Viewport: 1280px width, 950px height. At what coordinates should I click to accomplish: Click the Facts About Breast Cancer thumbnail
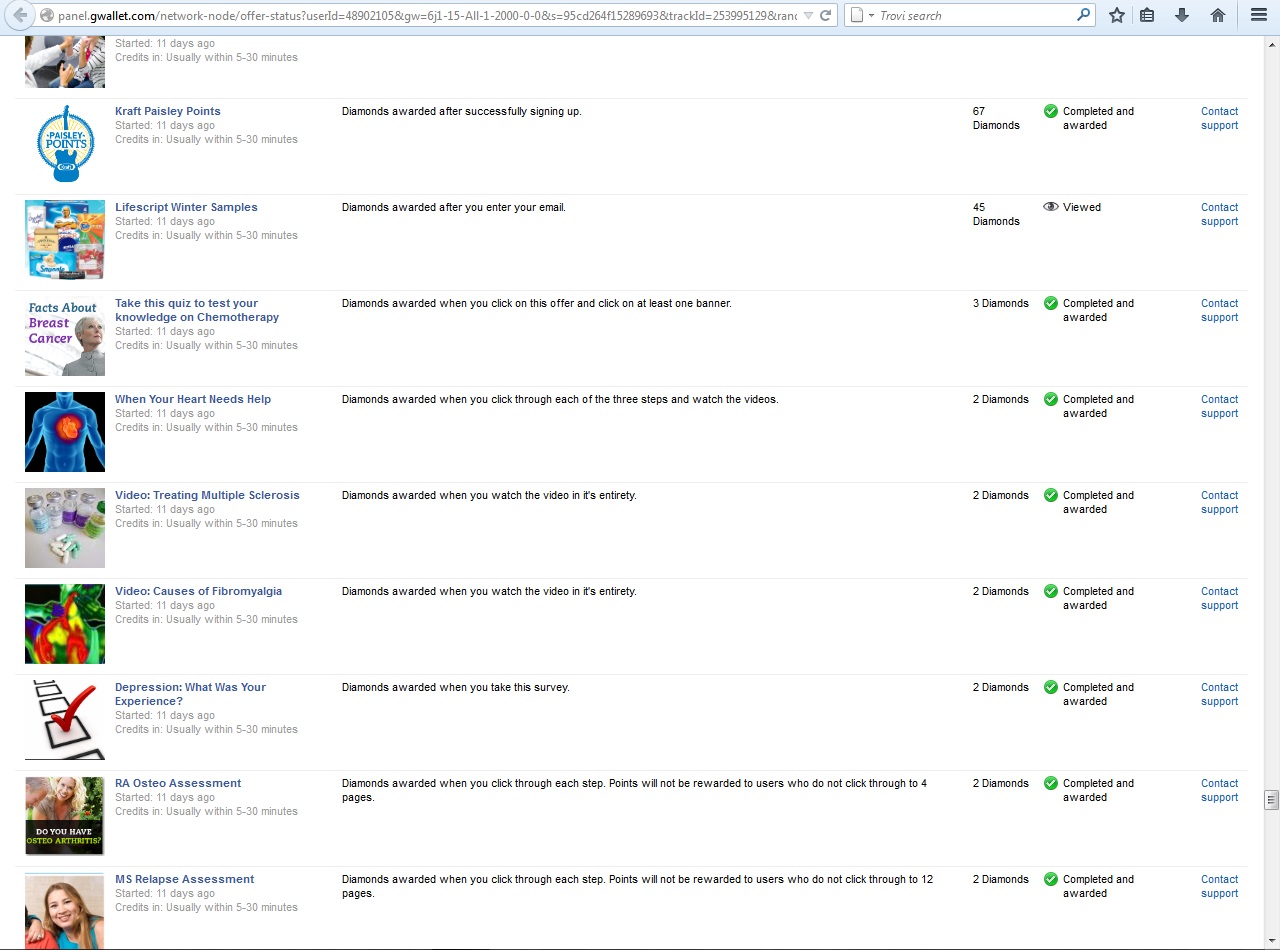coord(65,336)
